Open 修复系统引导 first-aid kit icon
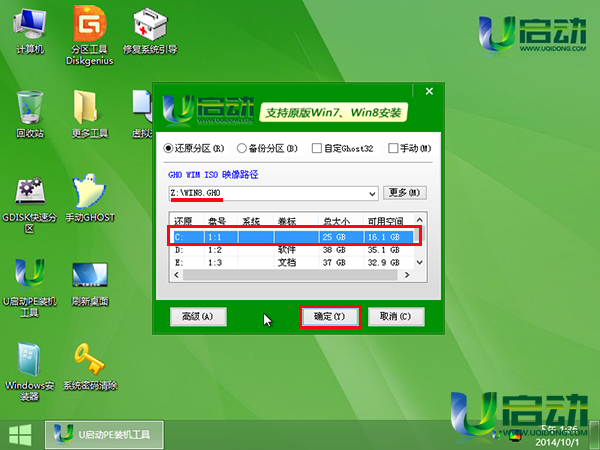 point(150,32)
